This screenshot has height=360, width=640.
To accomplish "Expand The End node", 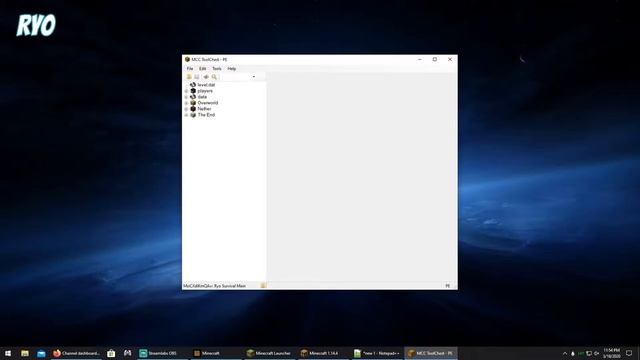I will (x=187, y=115).
